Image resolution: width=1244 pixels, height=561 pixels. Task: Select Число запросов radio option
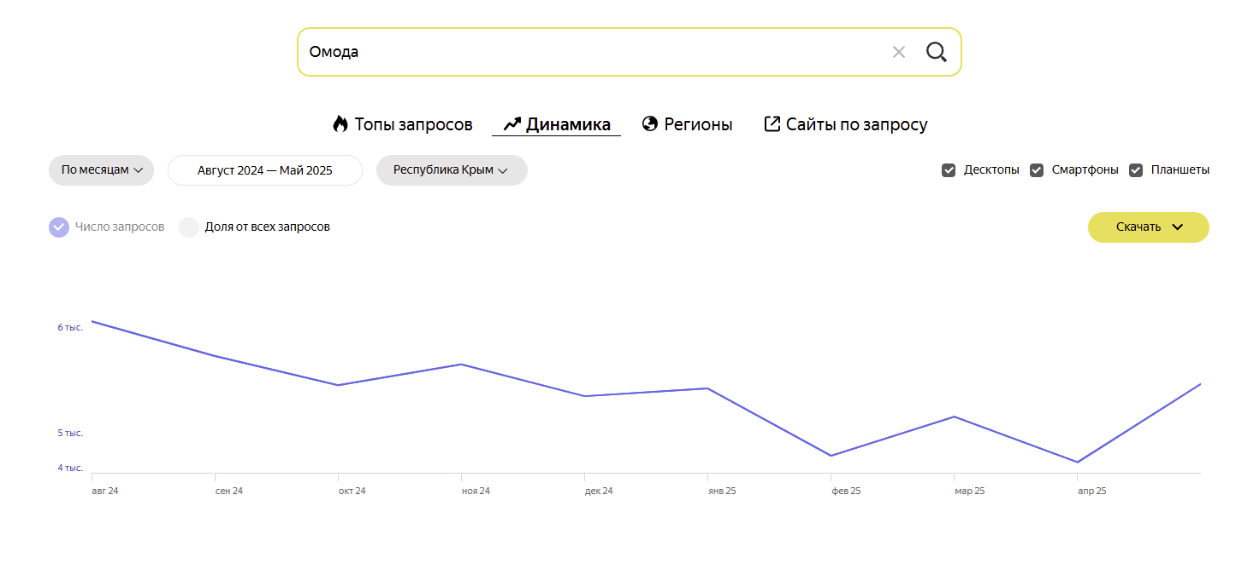tap(59, 227)
